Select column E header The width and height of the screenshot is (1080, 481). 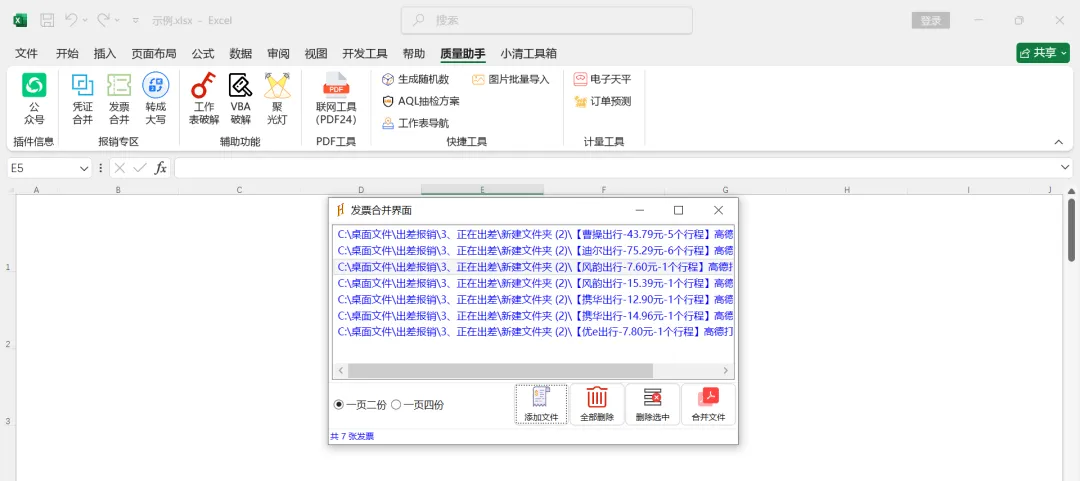pyautogui.click(x=482, y=190)
